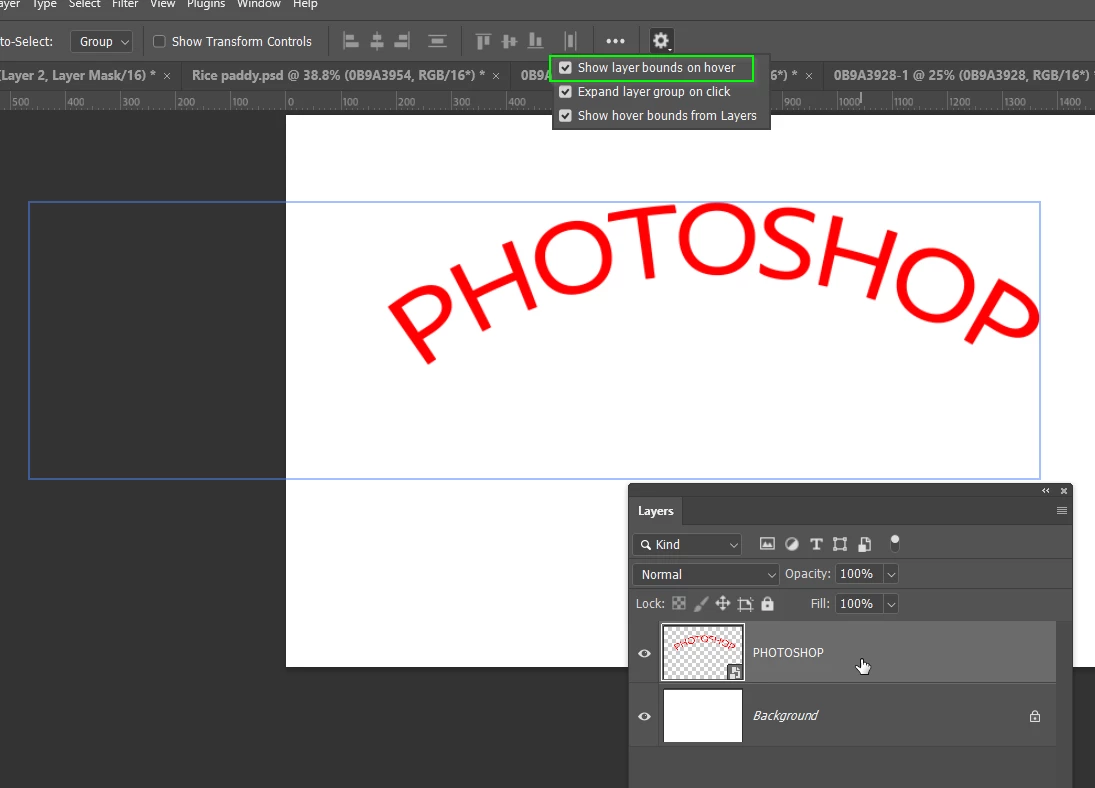Click align top edges icon

[x=483, y=41]
